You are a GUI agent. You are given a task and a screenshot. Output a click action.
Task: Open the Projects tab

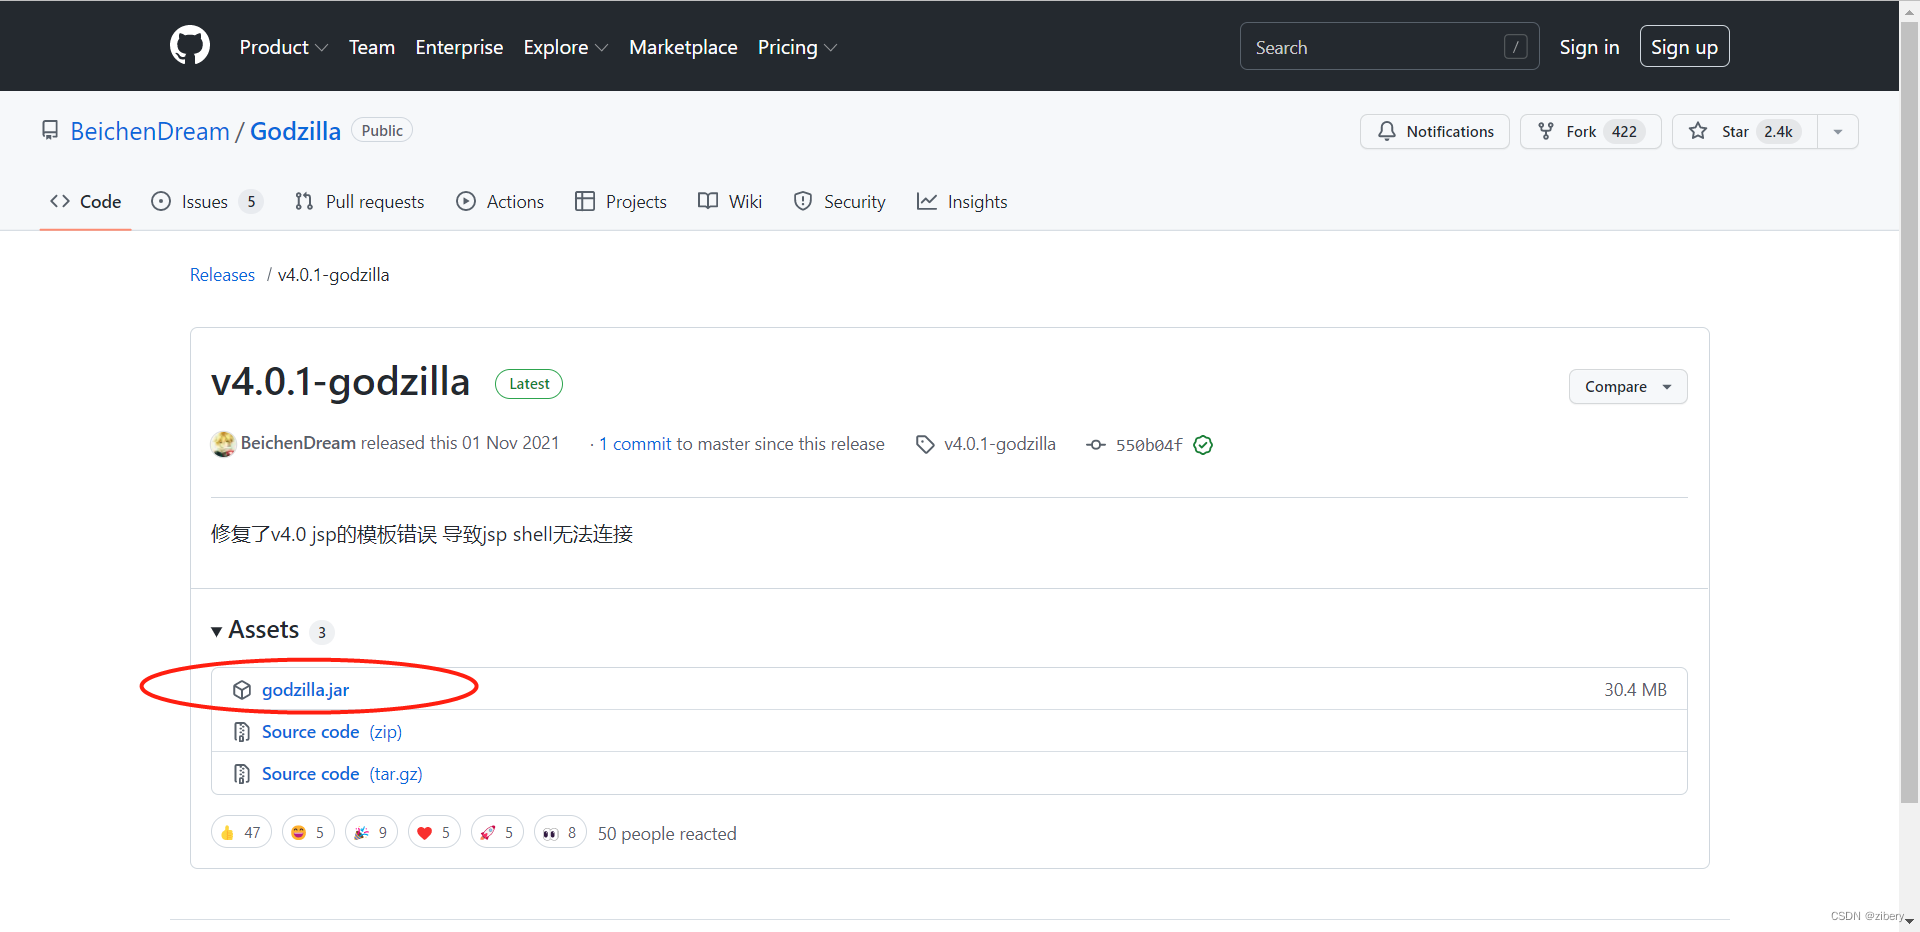pyautogui.click(x=621, y=202)
